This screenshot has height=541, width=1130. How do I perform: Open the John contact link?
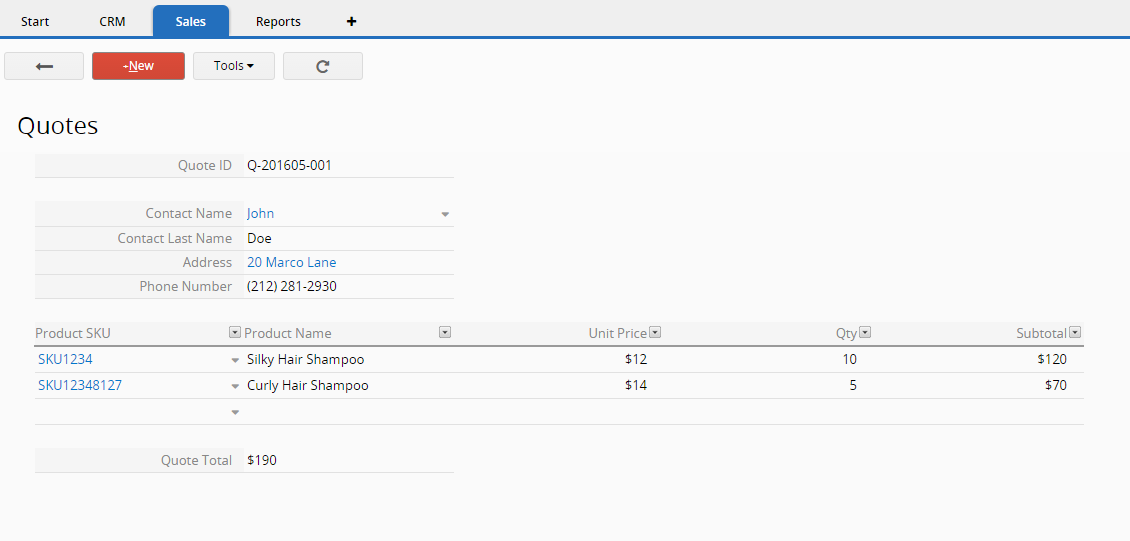coord(260,213)
